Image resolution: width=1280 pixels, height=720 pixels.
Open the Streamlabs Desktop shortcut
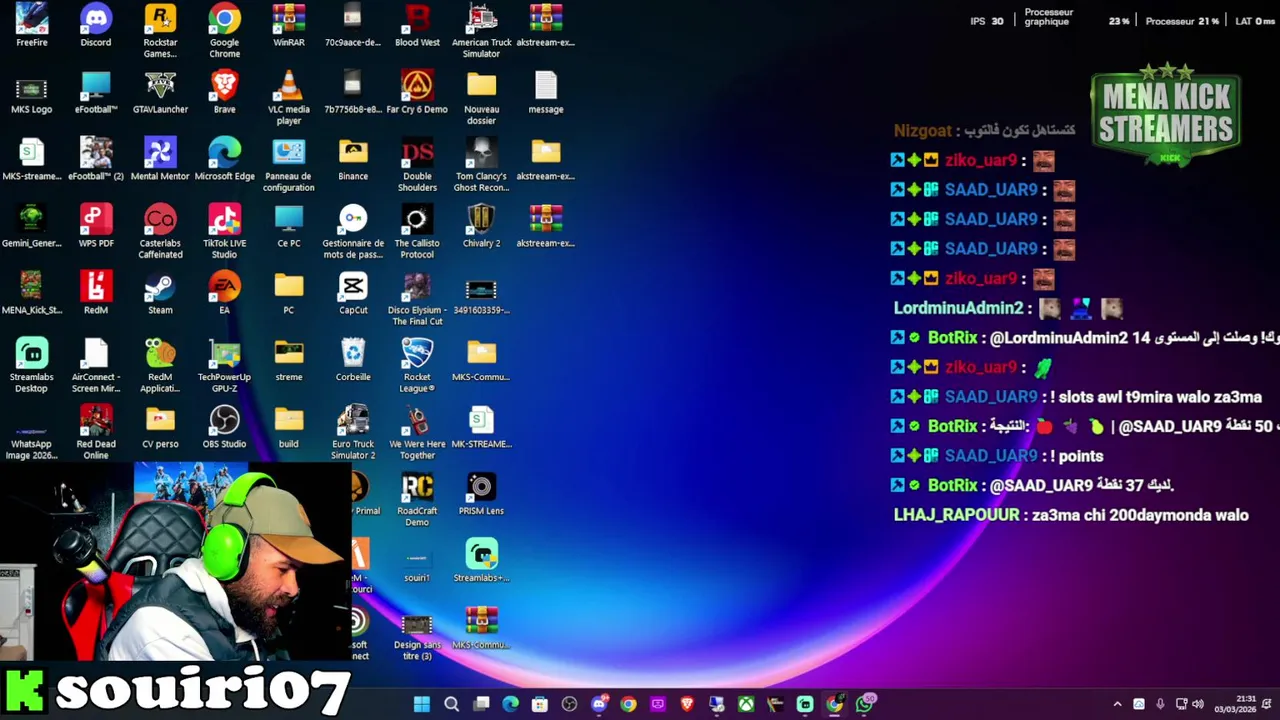[x=31, y=365]
